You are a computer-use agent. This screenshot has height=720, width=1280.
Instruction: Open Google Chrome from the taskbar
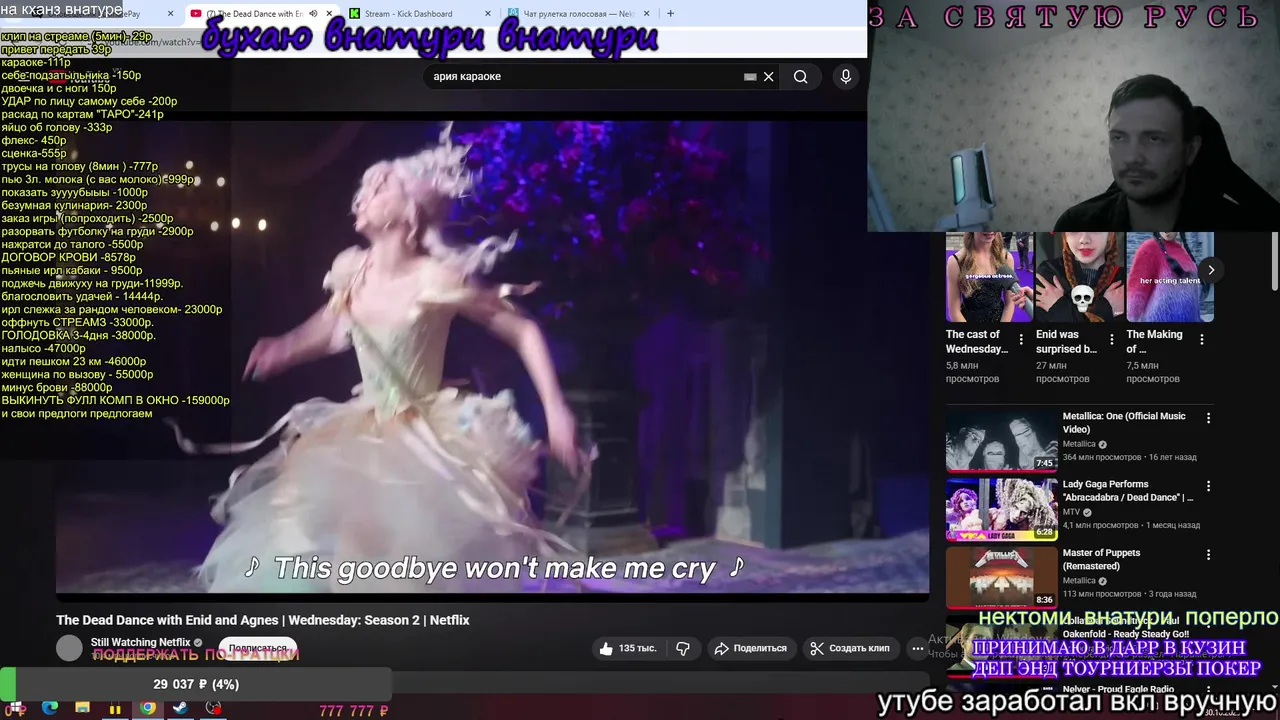[x=148, y=709]
